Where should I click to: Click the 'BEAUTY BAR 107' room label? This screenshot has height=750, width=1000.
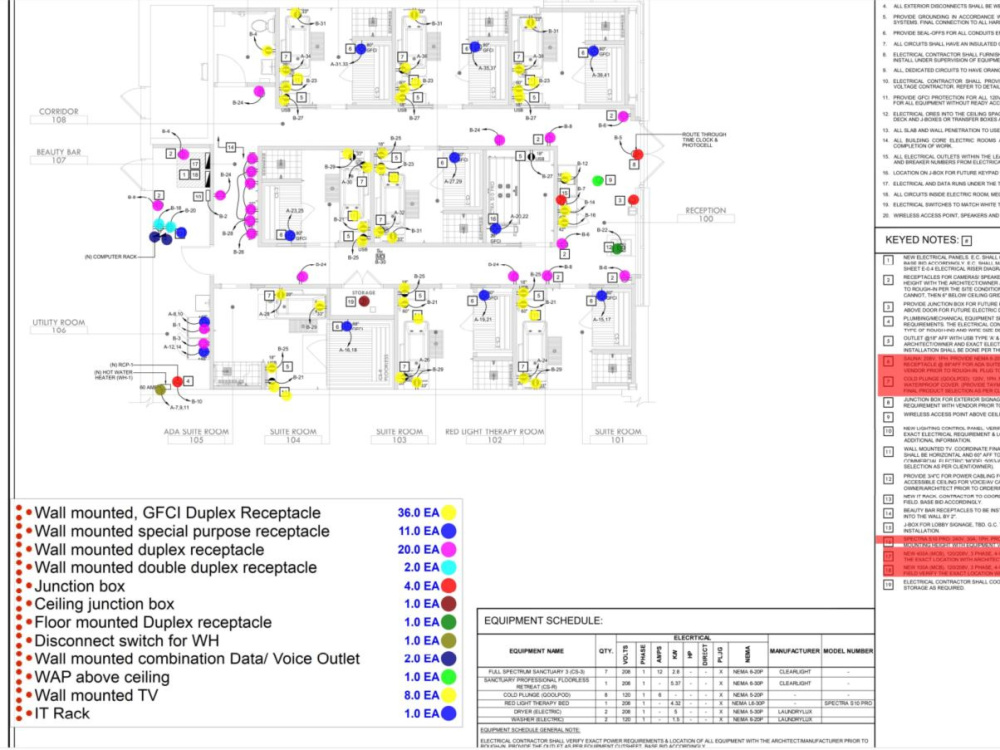pyautogui.click(x=59, y=156)
